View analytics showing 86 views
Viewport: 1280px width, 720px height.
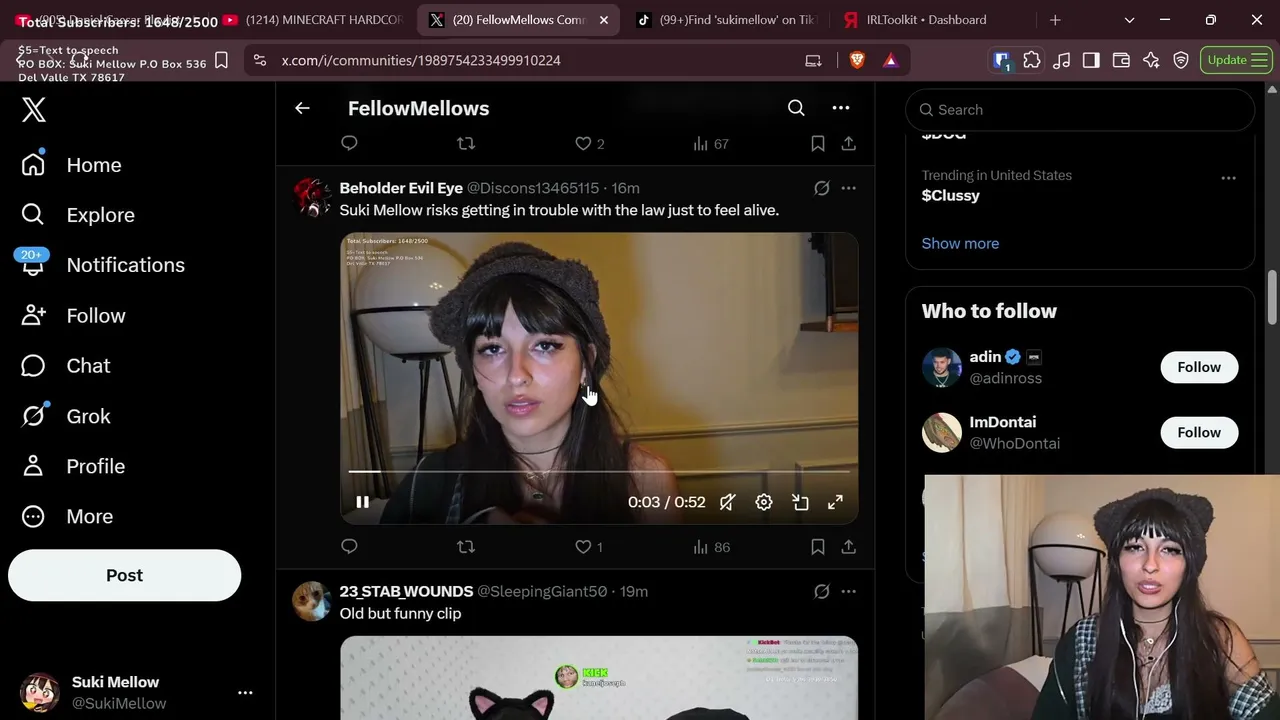tap(711, 547)
